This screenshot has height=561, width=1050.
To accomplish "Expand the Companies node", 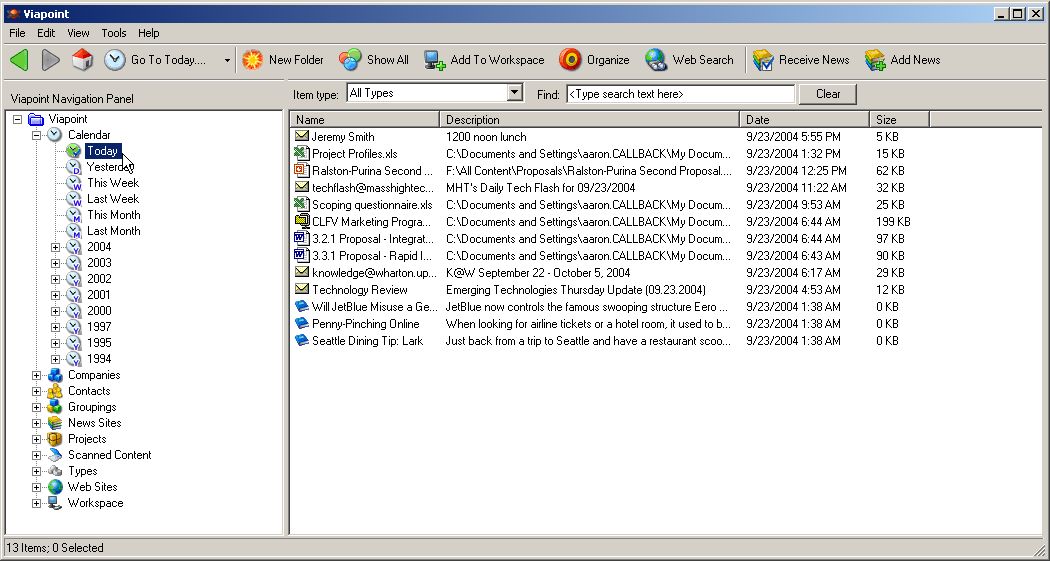I will [37, 376].
